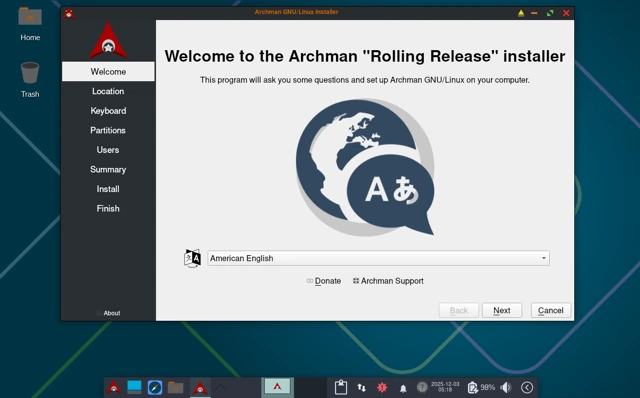Select the Location step in the sidebar
Screen dimensions: 640x398
pos(108,91)
